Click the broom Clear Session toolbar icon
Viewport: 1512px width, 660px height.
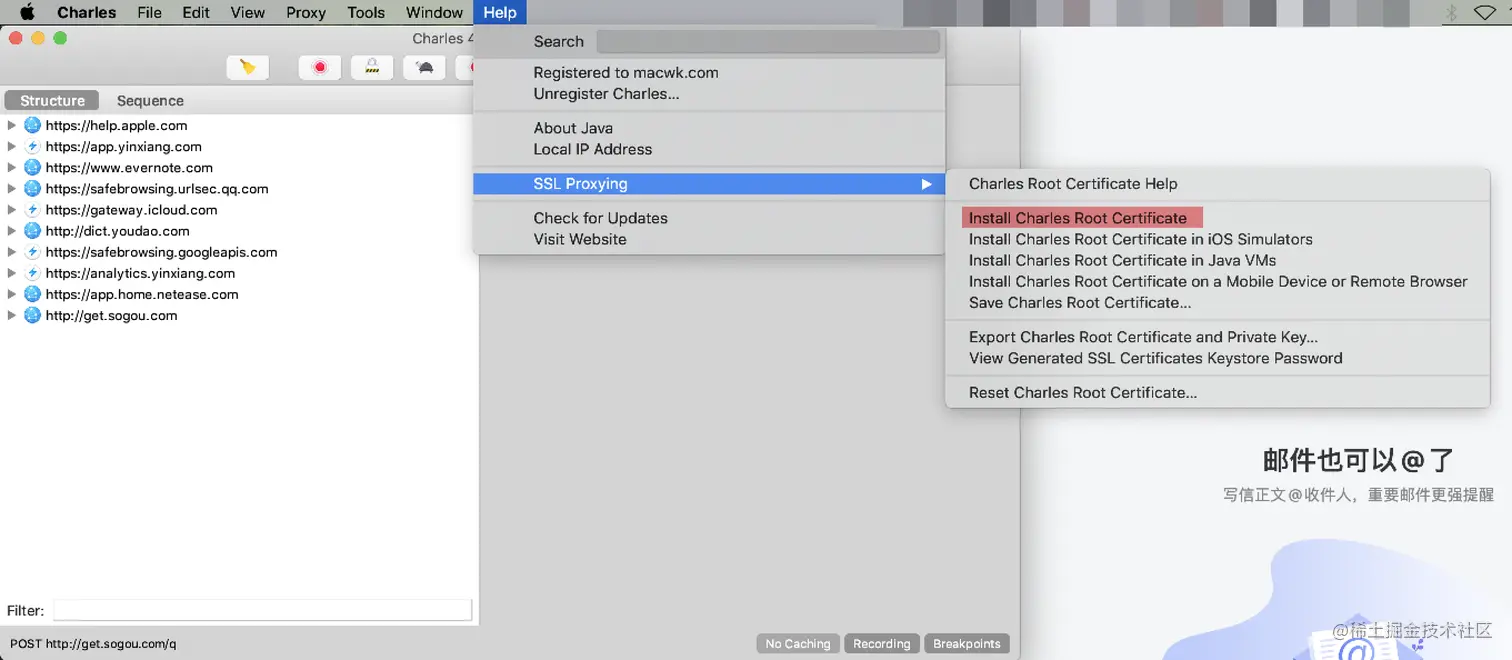(247, 67)
